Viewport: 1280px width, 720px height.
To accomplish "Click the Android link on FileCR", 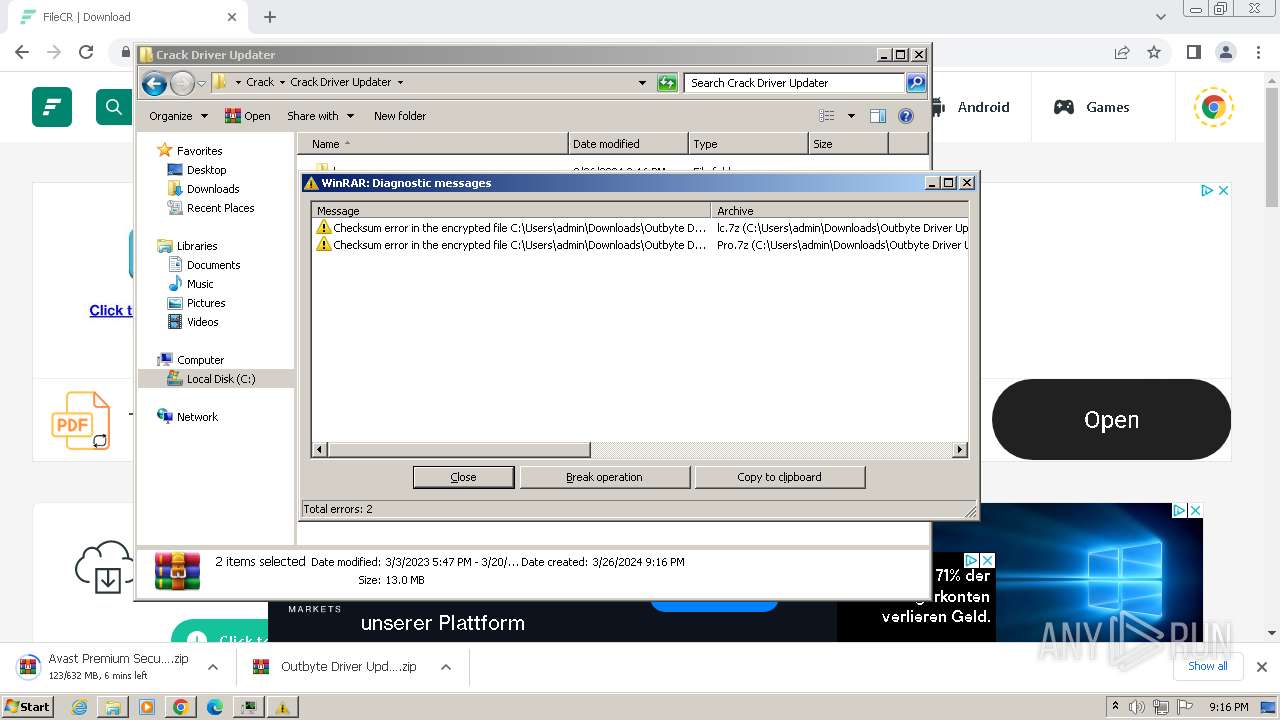I will pos(971,107).
